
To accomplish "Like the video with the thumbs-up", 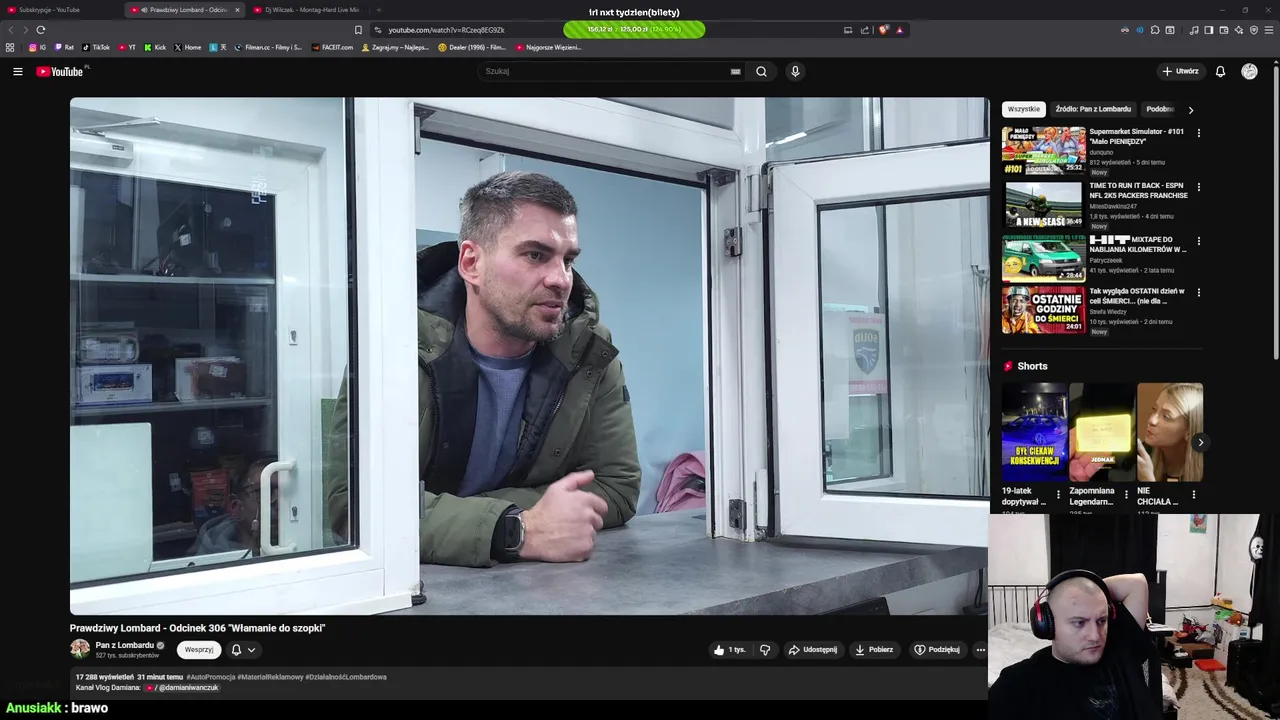I will 729,649.
